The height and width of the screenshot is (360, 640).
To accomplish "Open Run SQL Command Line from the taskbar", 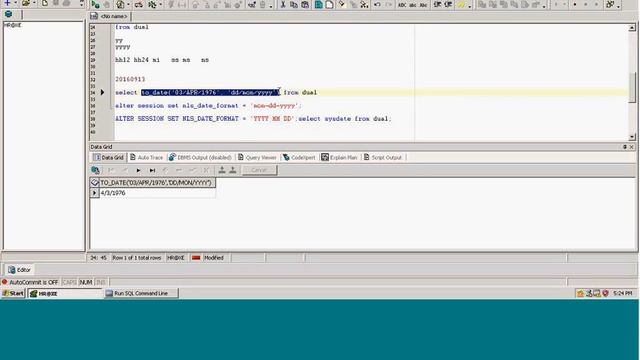I will tap(141, 293).
